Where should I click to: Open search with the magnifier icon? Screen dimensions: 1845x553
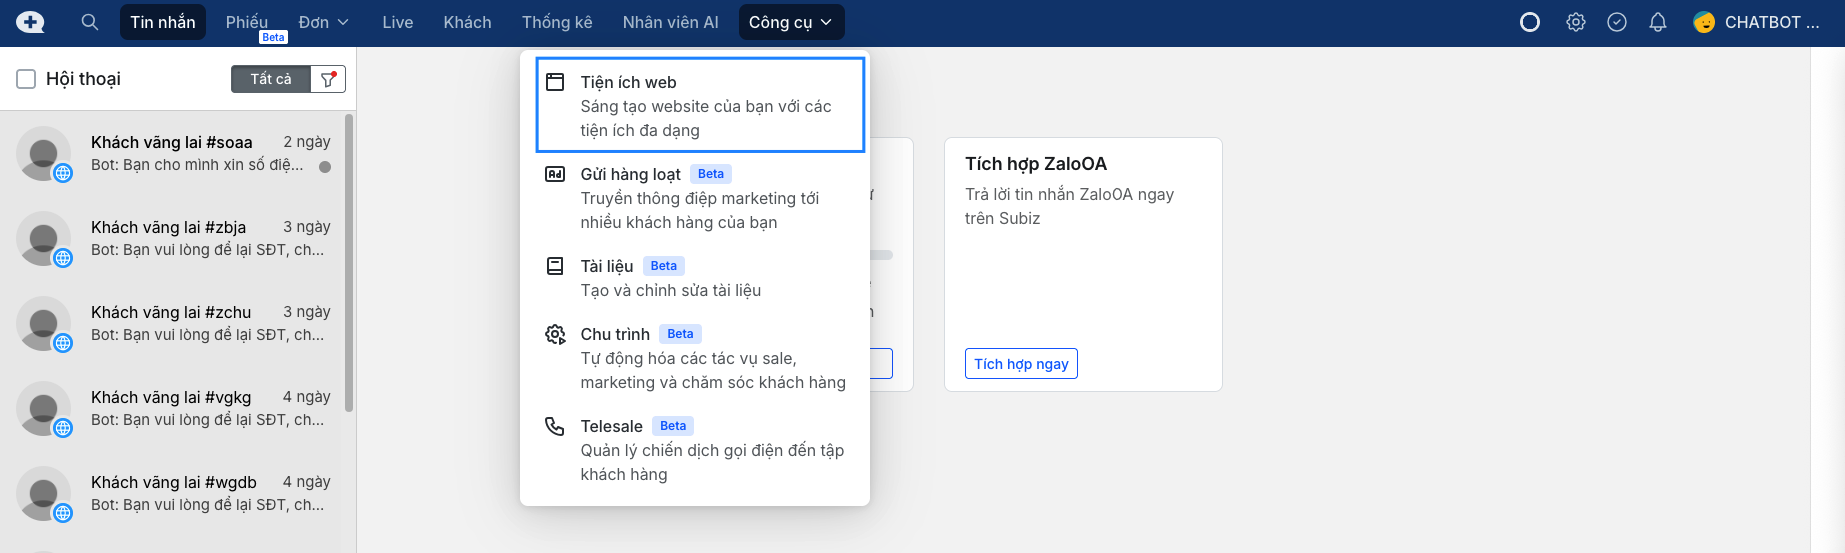click(90, 22)
